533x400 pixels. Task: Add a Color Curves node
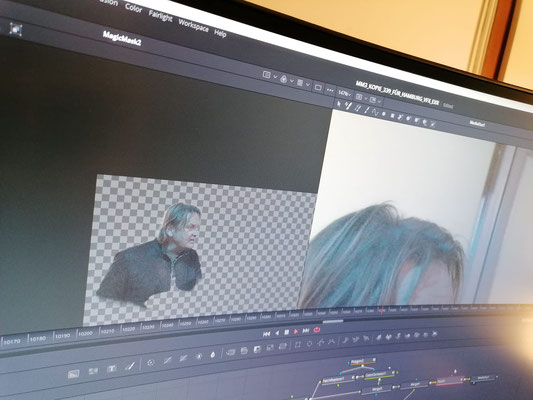[x=167, y=360]
